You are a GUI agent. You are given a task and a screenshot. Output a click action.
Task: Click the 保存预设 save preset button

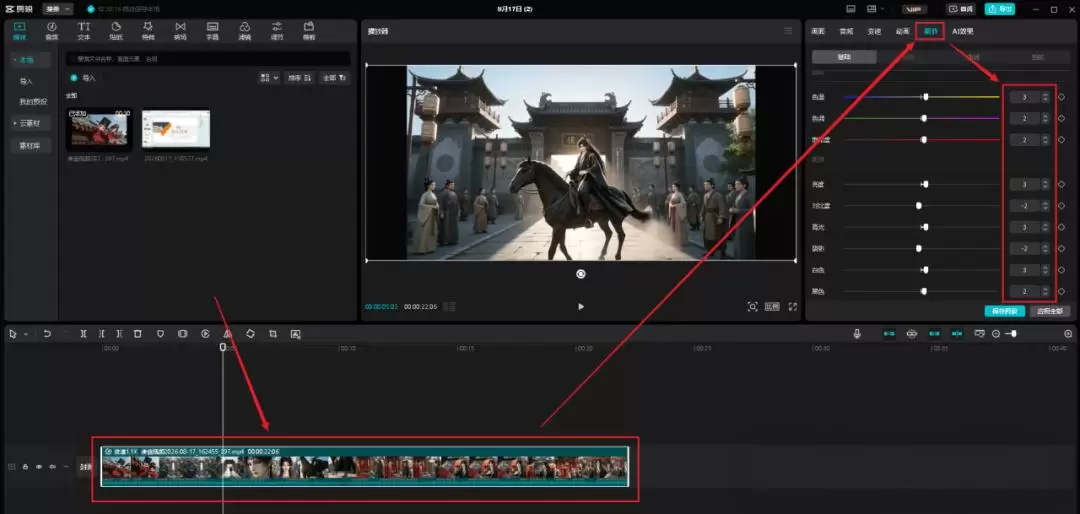[1005, 311]
